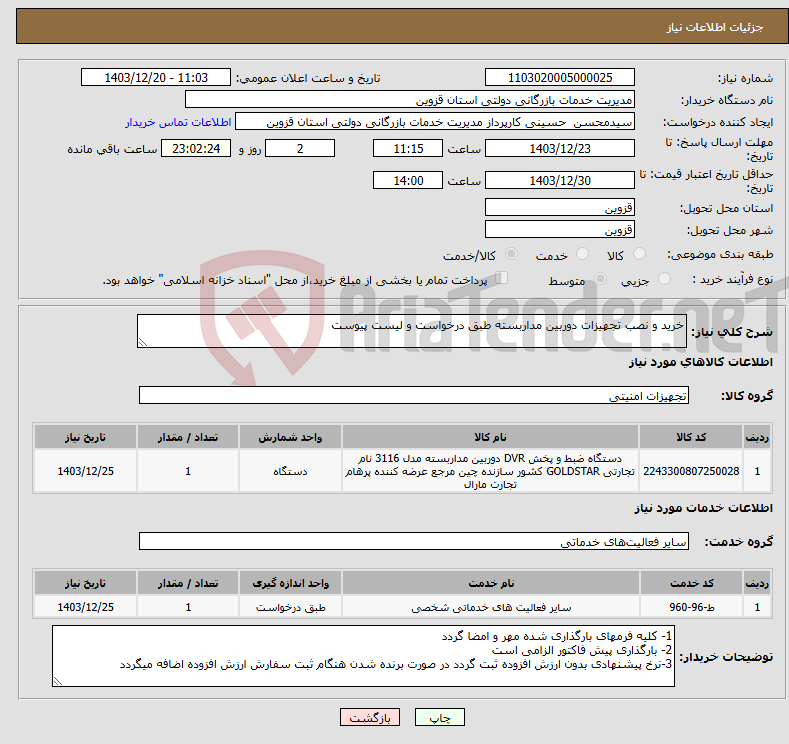Click the واحد اندازه گیری column header
Image resolution: width=789 pixels, height=744 pixels.
290,583
